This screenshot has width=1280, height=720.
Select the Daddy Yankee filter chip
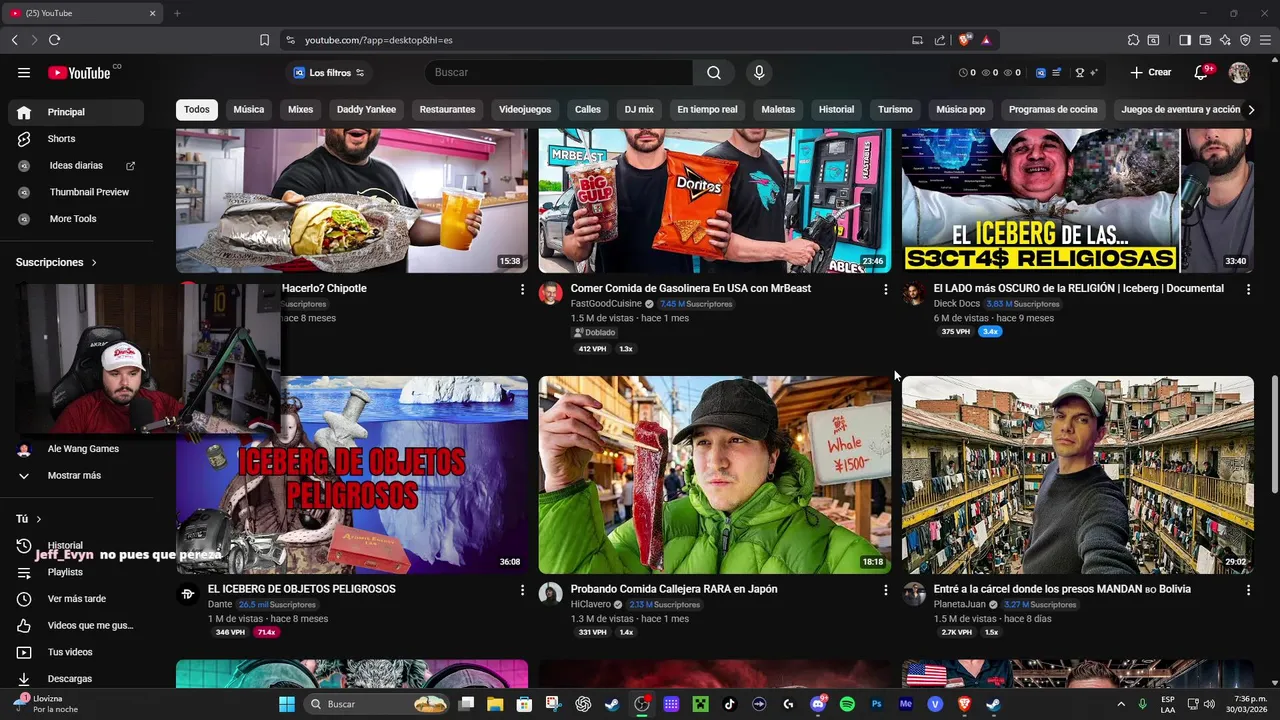pos(366,109)
